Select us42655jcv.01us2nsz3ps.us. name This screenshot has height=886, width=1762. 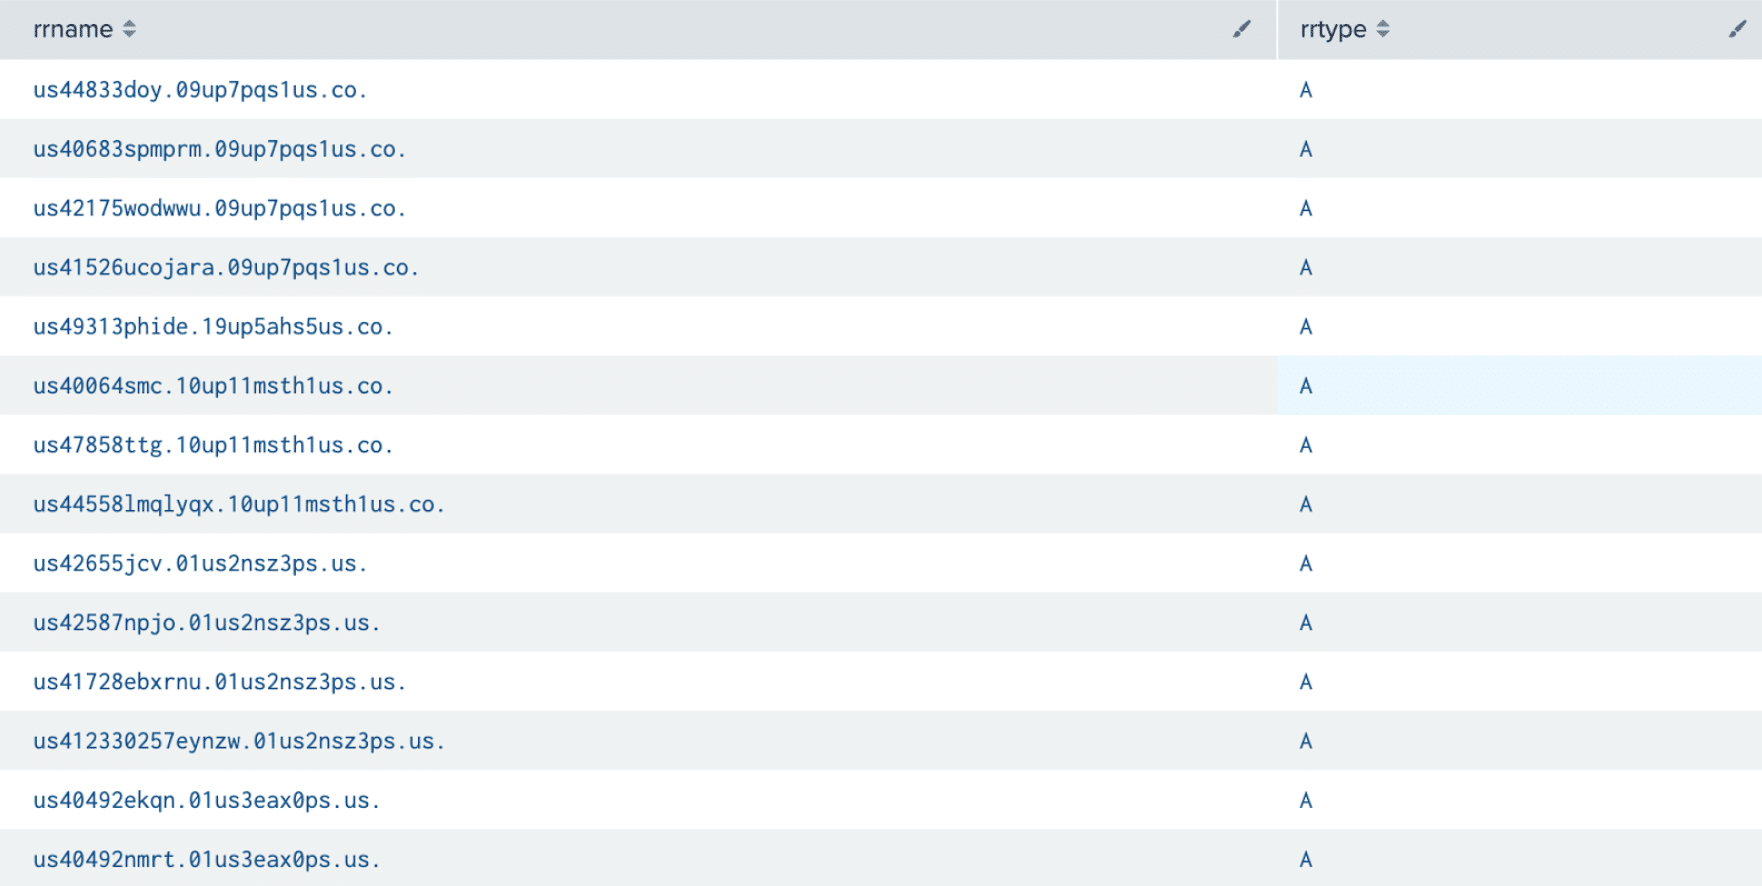tap(200, 563)
